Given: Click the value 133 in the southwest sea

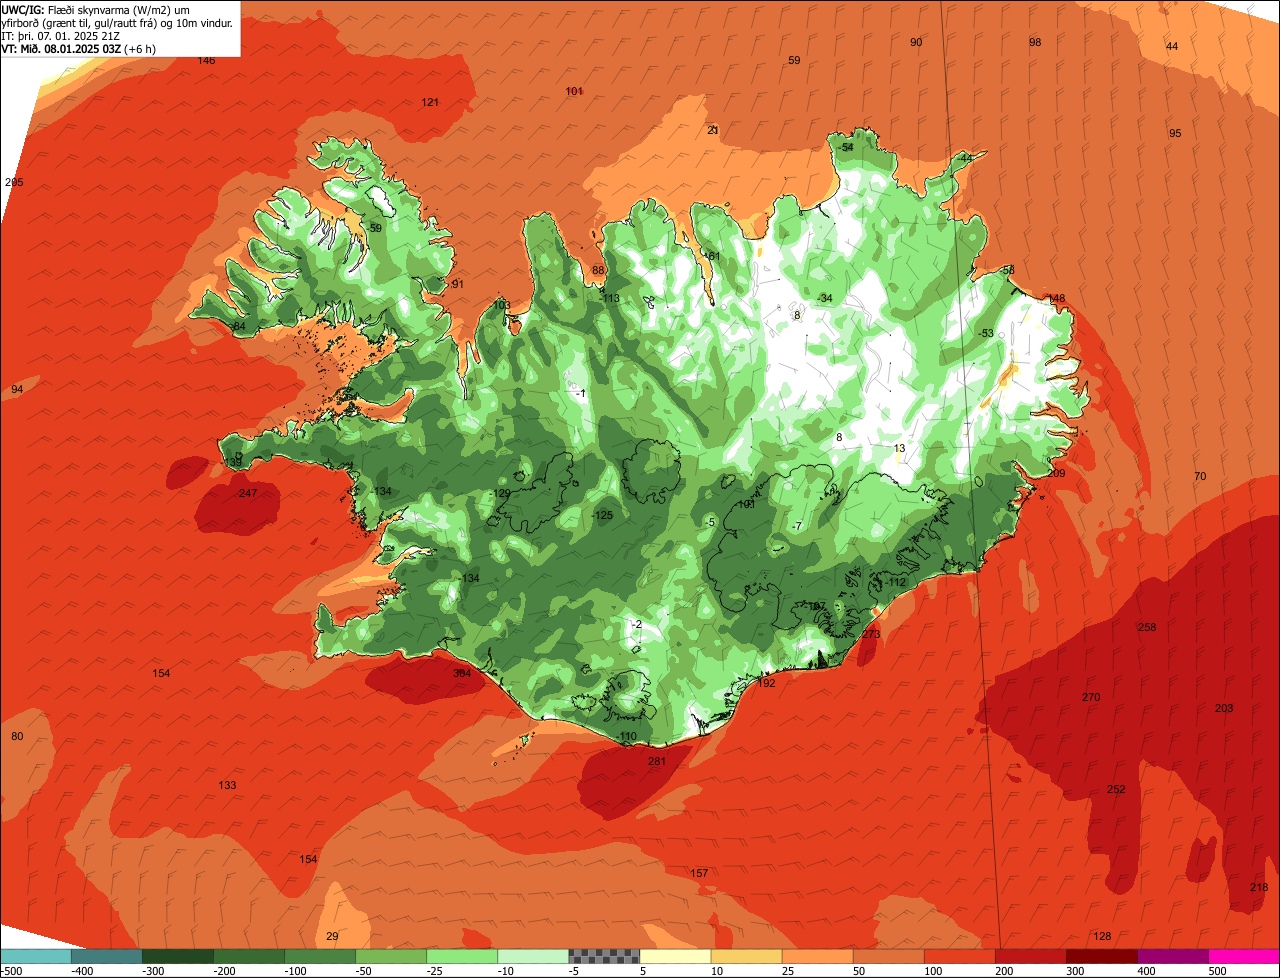Looking at the screenshot, I should point(227,785).
